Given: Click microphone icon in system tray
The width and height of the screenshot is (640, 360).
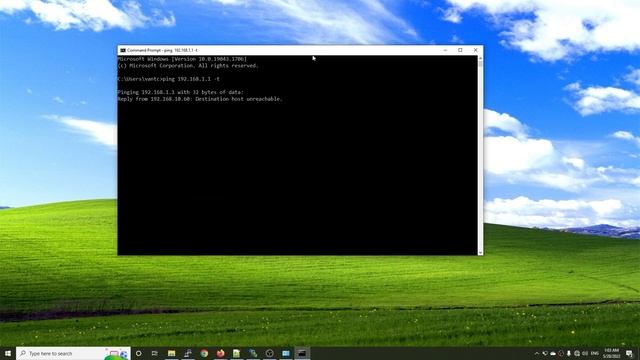Looking at the screenshot, I should [569, 353].
